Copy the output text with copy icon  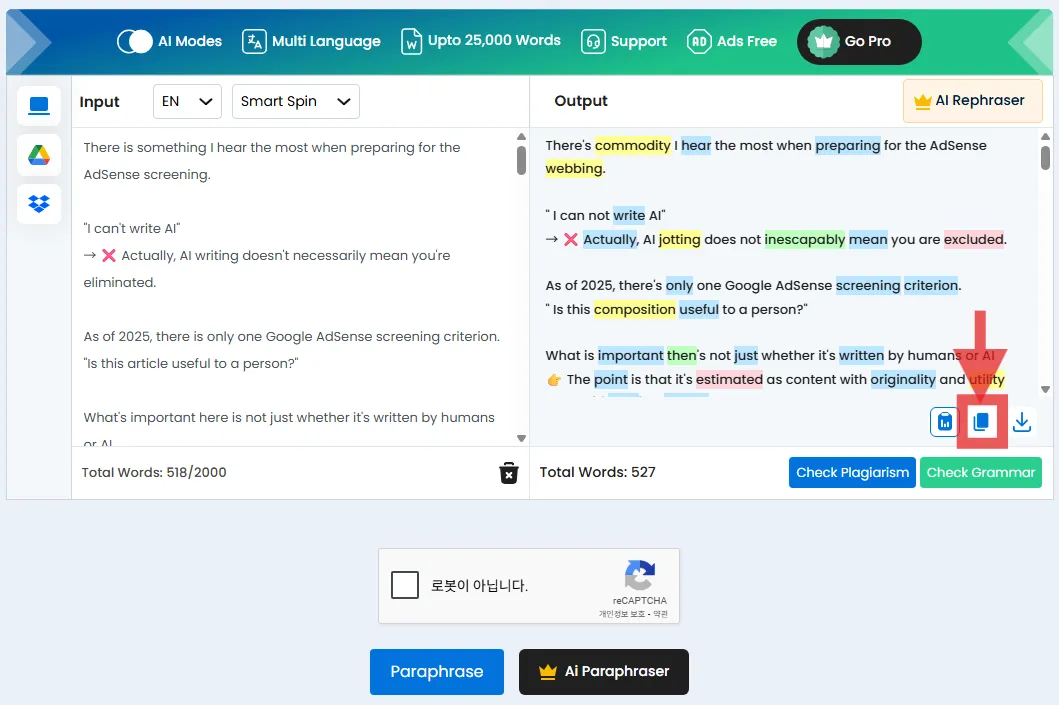click(x=981, y=422)
